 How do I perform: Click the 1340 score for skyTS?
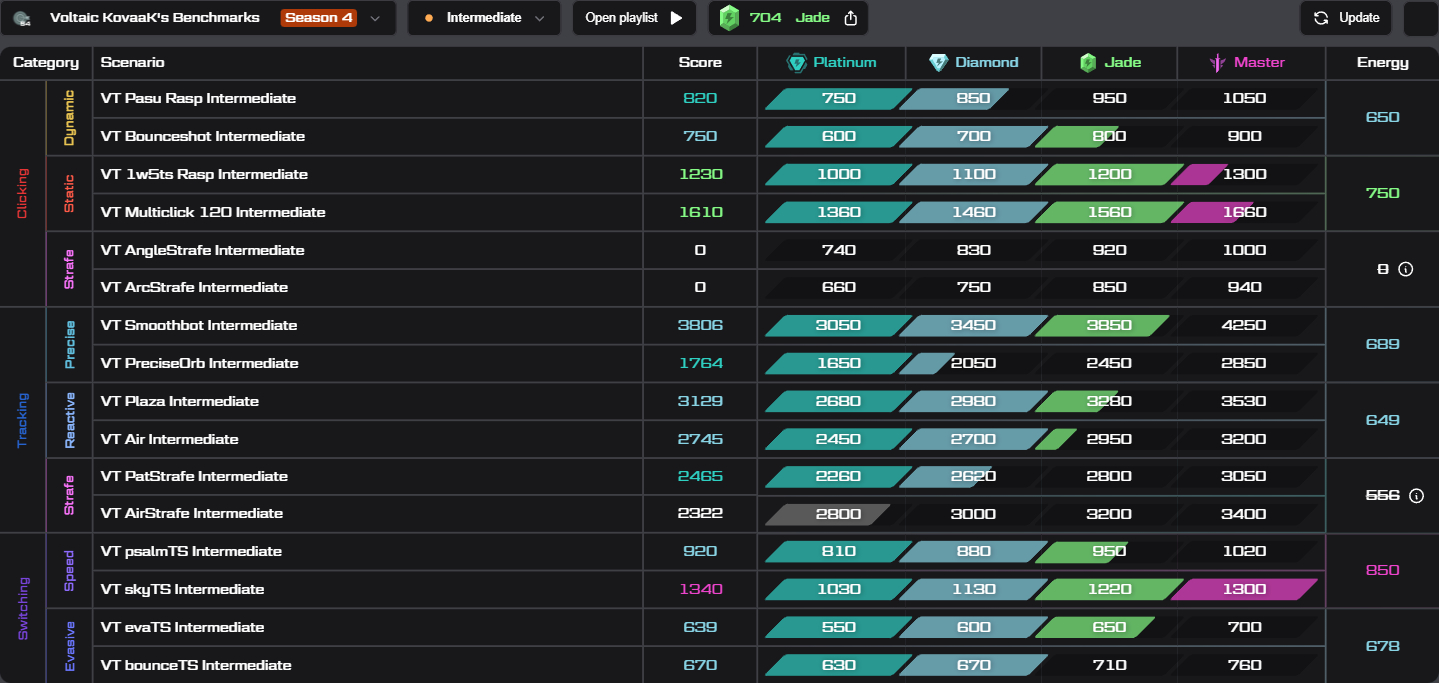pos(700,590)
